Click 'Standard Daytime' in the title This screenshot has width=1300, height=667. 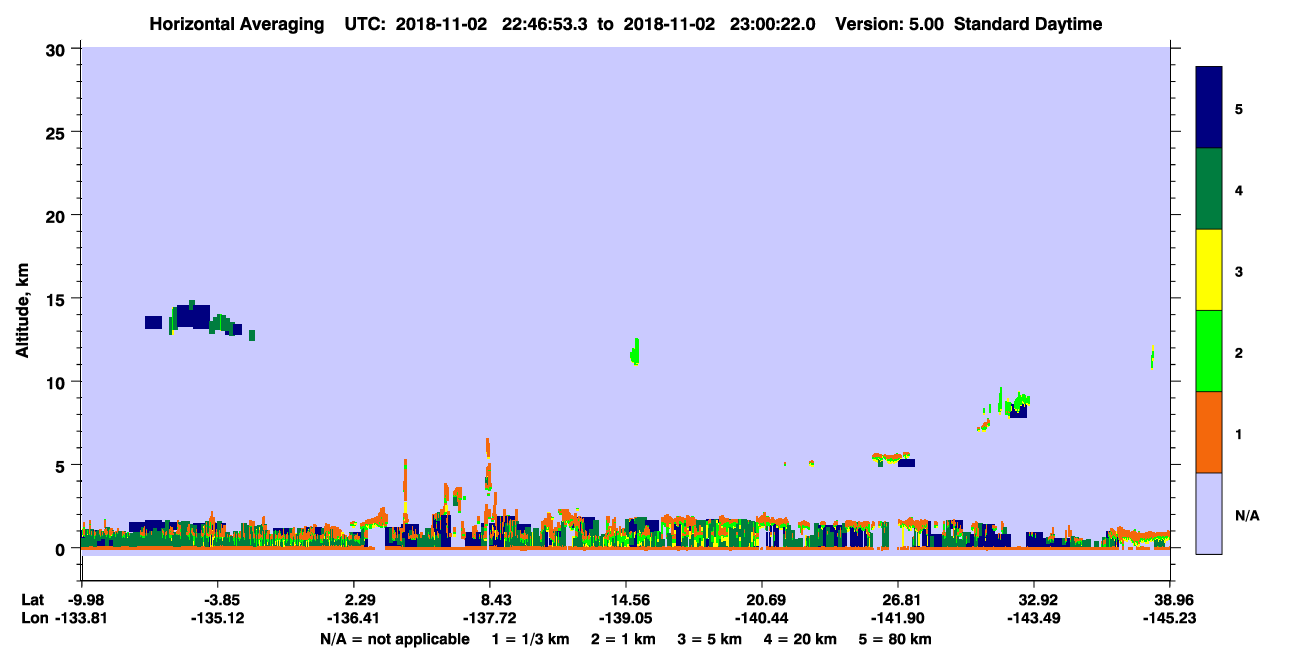pos(1028,24)
